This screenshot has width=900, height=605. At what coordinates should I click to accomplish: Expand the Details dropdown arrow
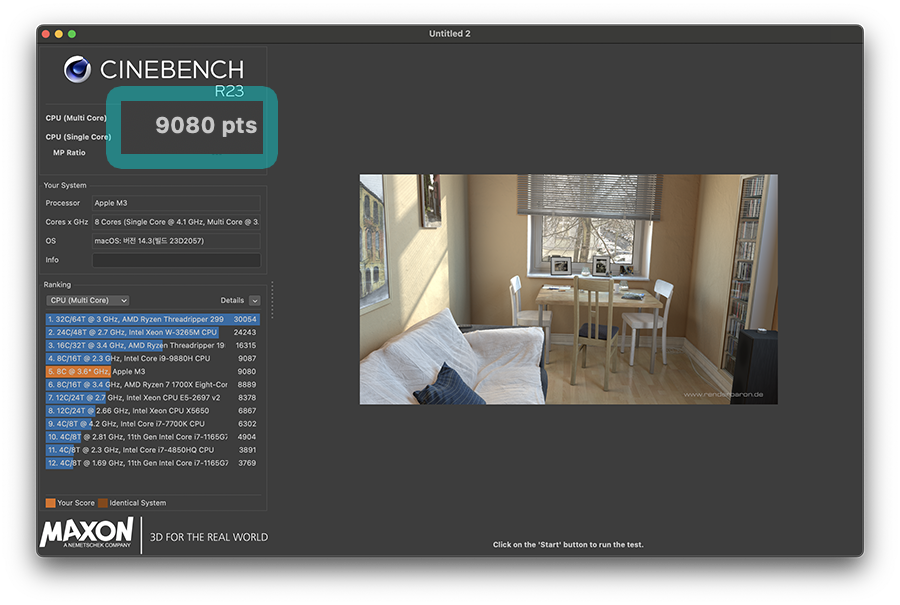[255, 300]
